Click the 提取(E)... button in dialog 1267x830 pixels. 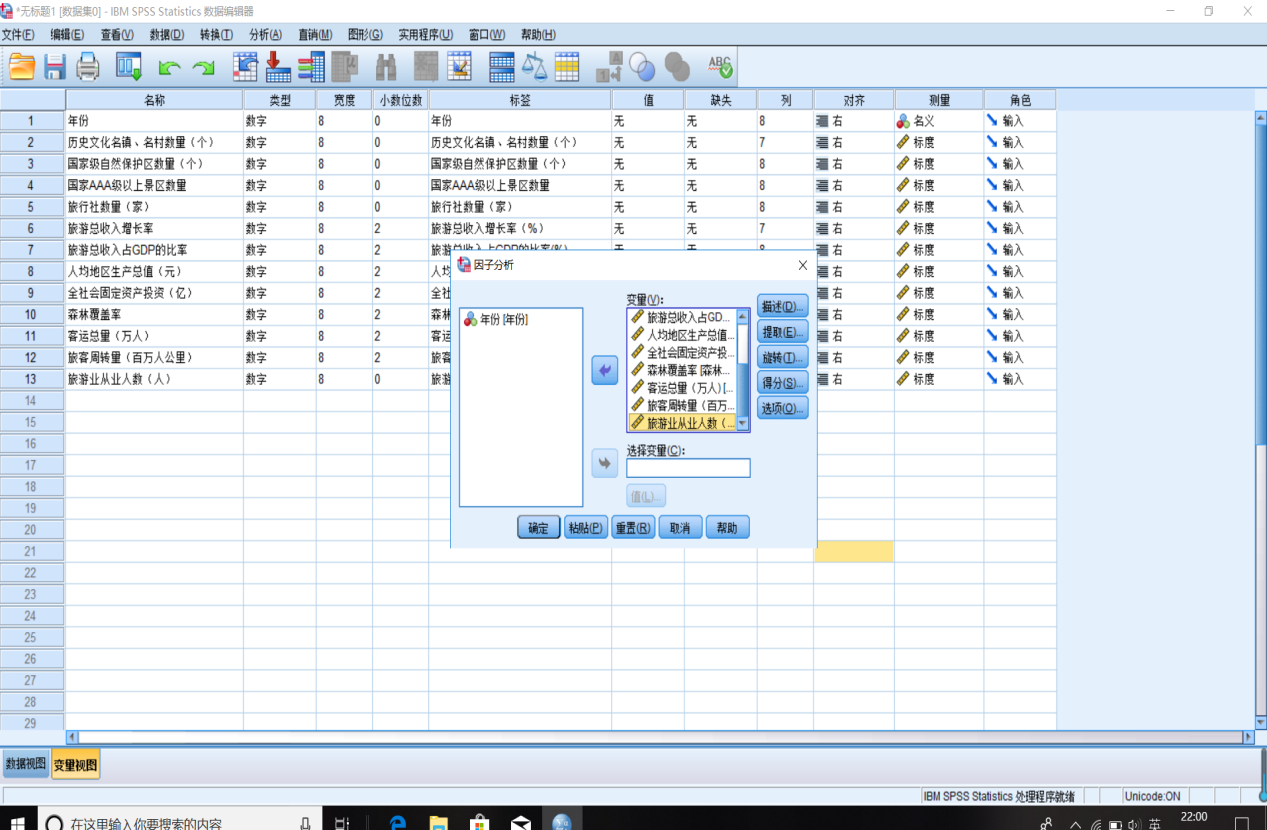pyautogui.click(x=782, y=332)
